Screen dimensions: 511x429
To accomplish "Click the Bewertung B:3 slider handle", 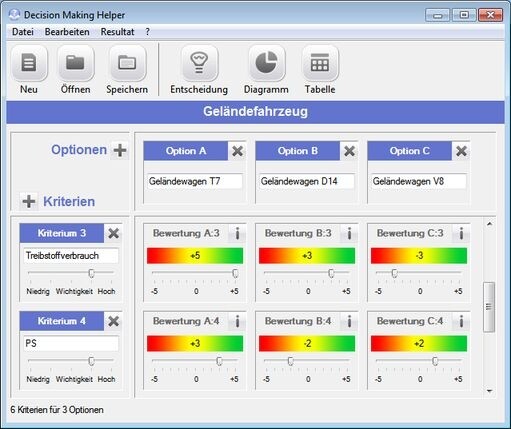I will (x=331, y=273).
